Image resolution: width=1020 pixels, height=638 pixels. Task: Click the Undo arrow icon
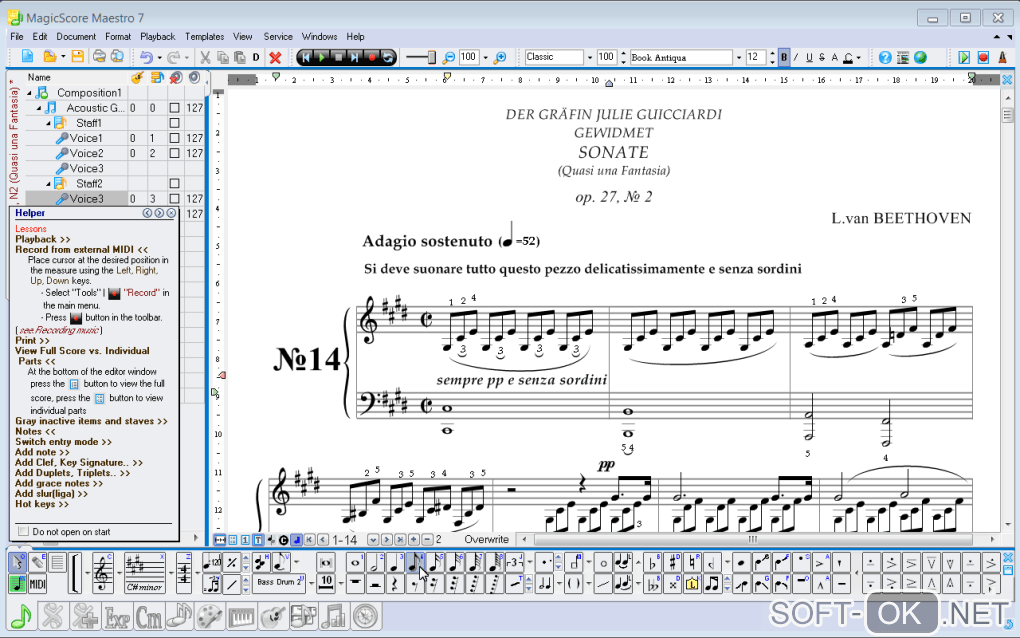[x=146, y=57]
